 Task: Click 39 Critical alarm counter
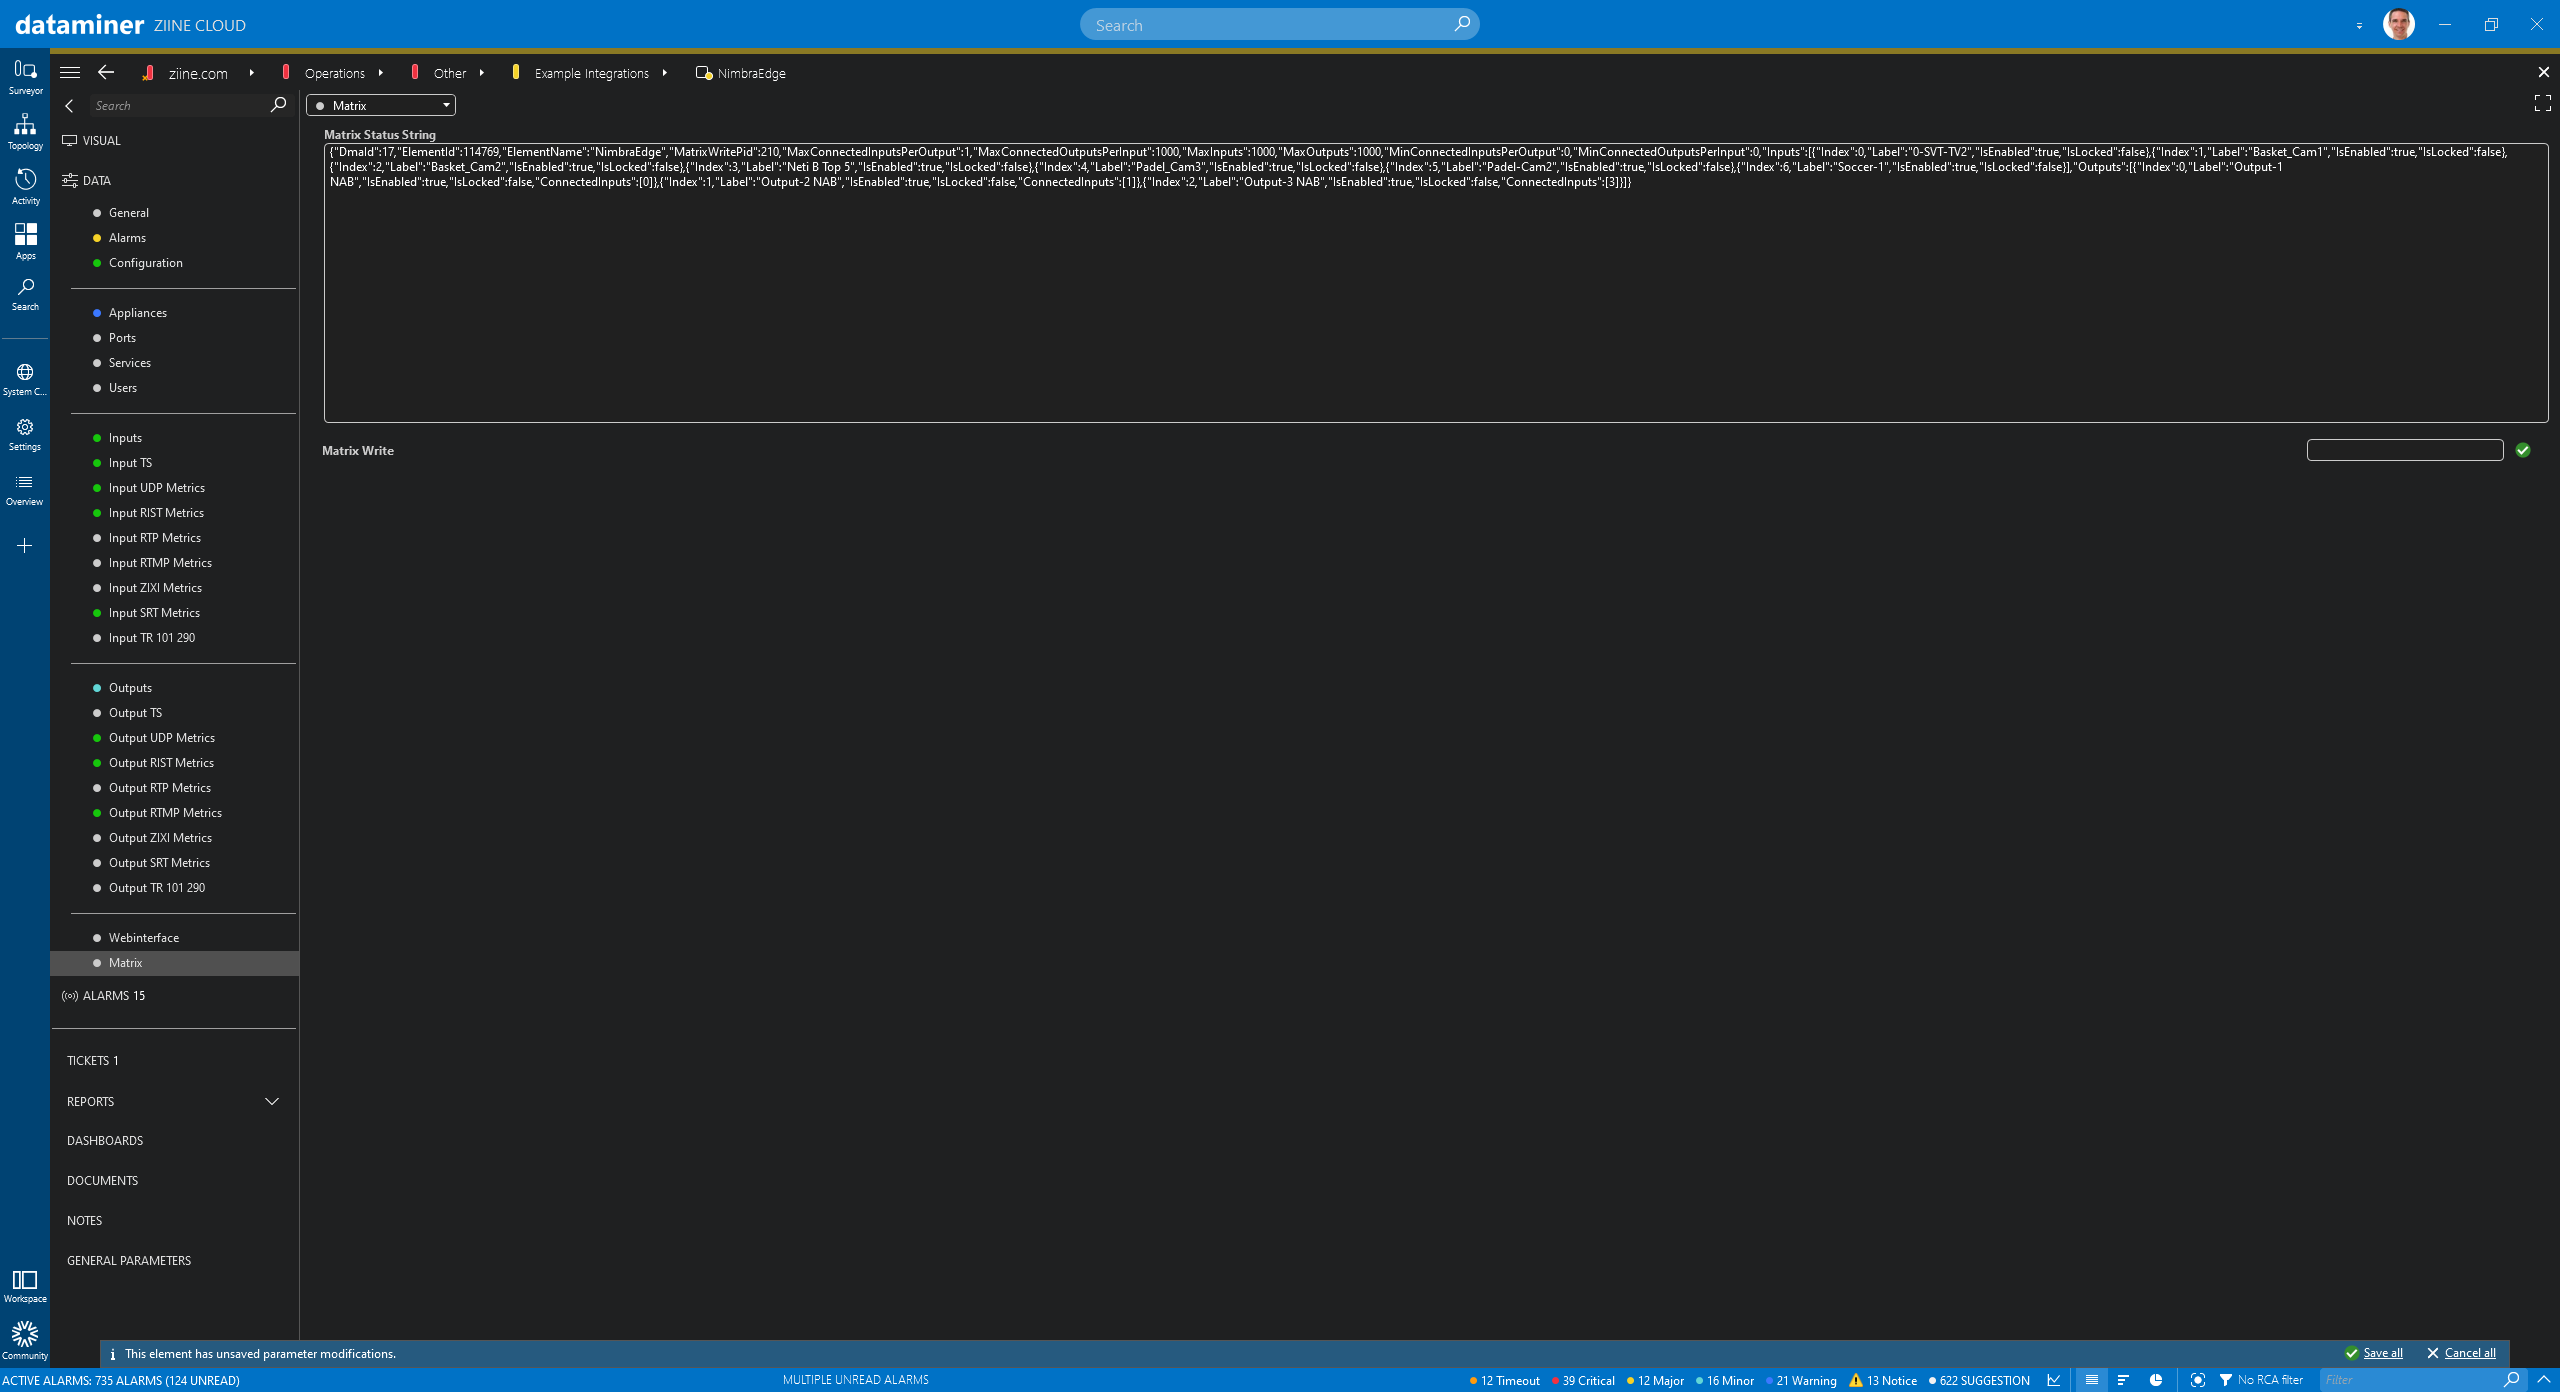coord(1583,1381)
